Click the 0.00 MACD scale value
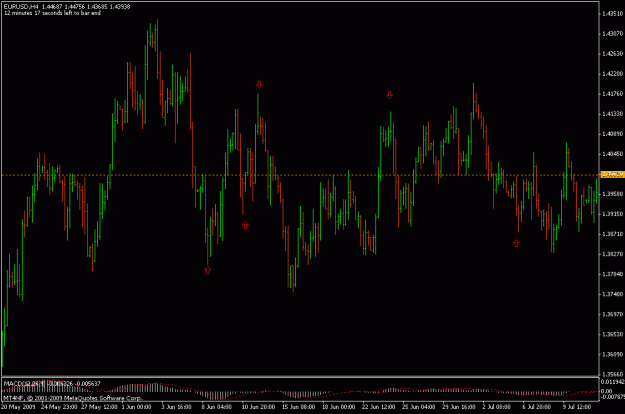625x414 pixels. (x=607, y=391)
